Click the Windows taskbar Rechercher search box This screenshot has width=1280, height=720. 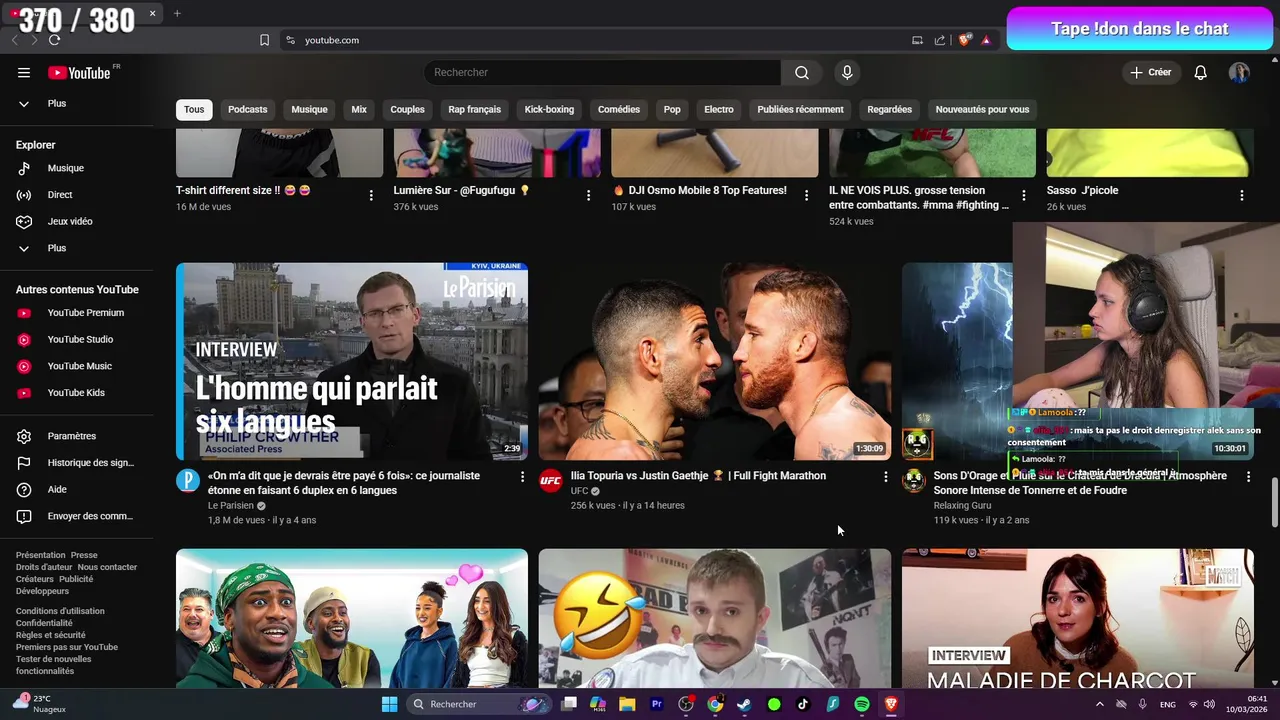[x=478, y=704]
